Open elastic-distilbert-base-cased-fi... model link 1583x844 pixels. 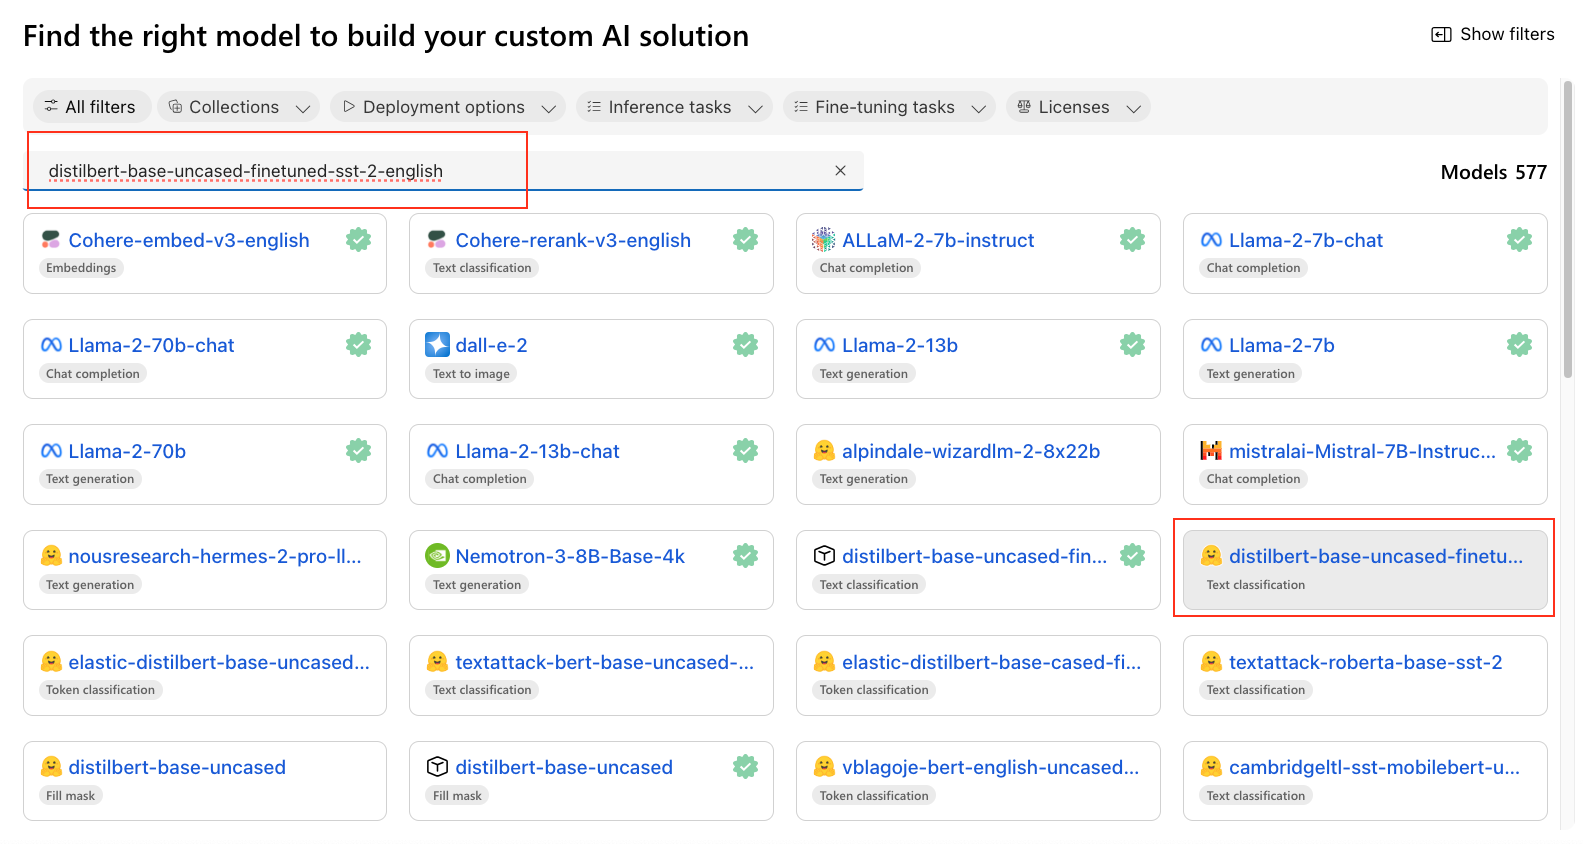[991, 662]
